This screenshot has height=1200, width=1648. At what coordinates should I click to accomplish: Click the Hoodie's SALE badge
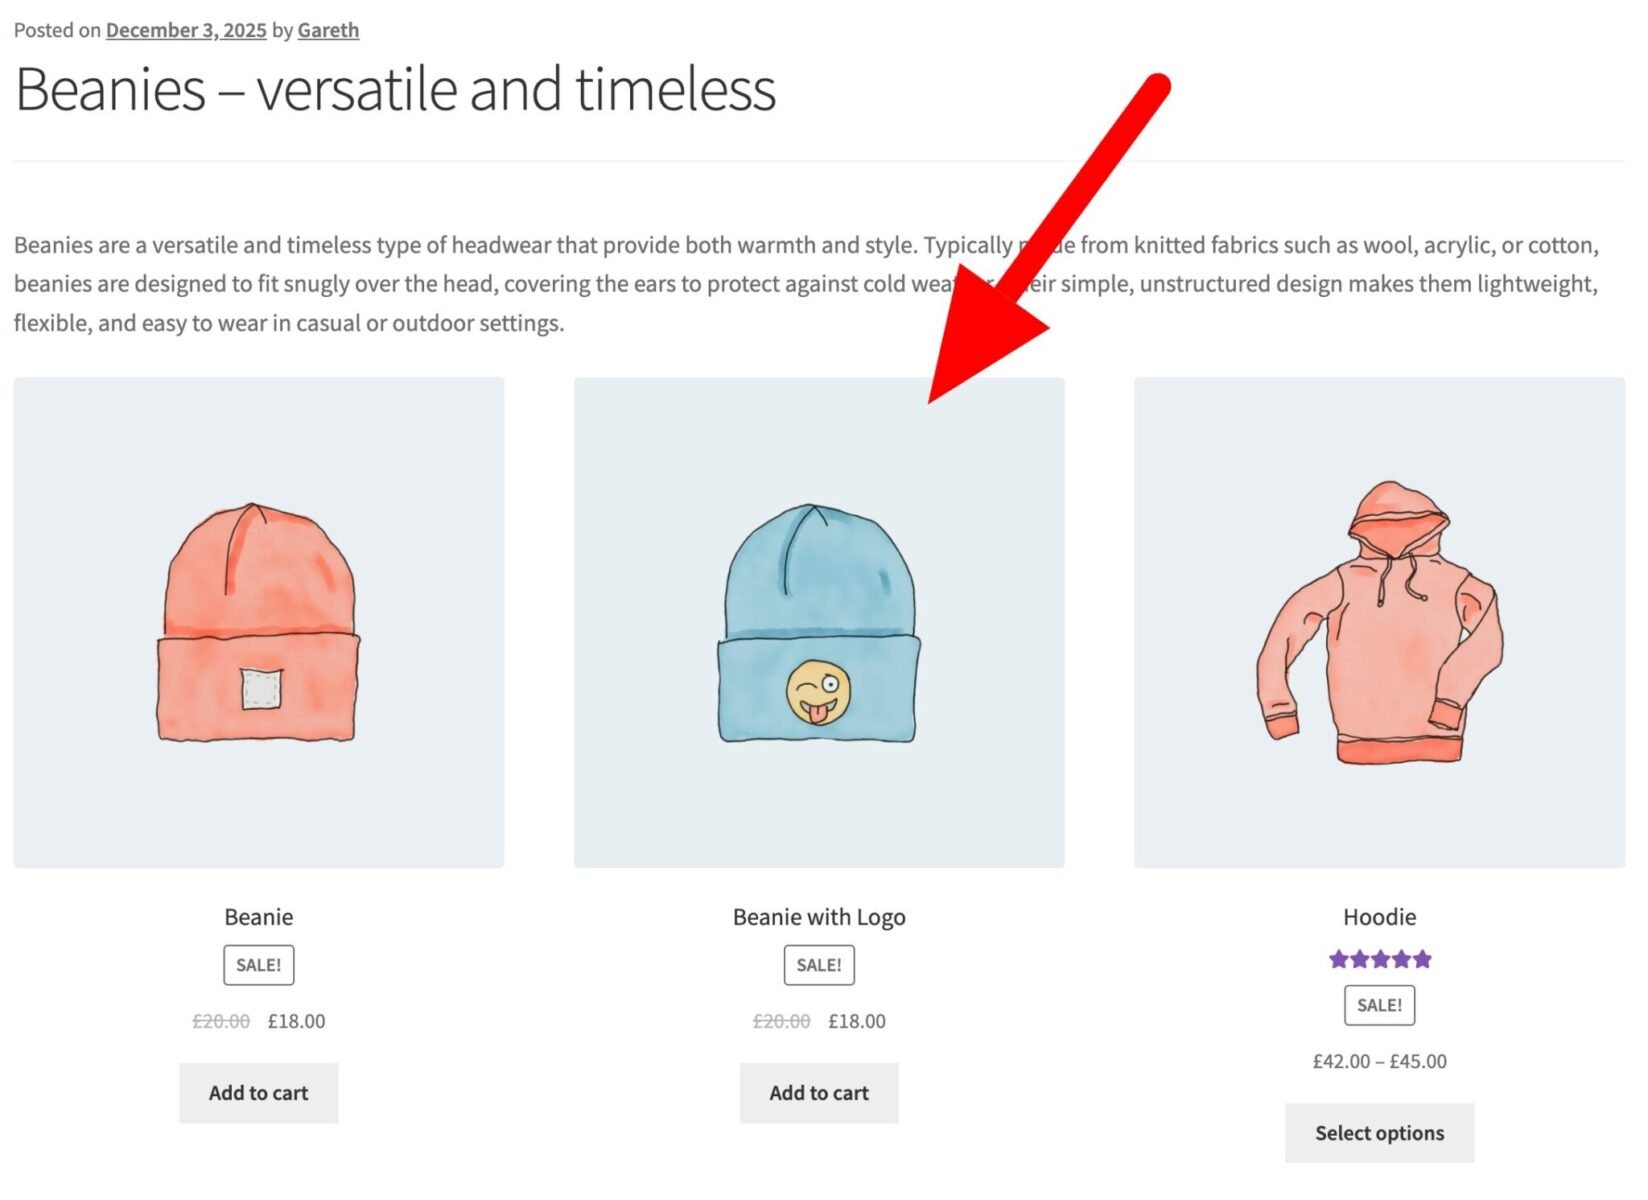pos(1379,1005)
